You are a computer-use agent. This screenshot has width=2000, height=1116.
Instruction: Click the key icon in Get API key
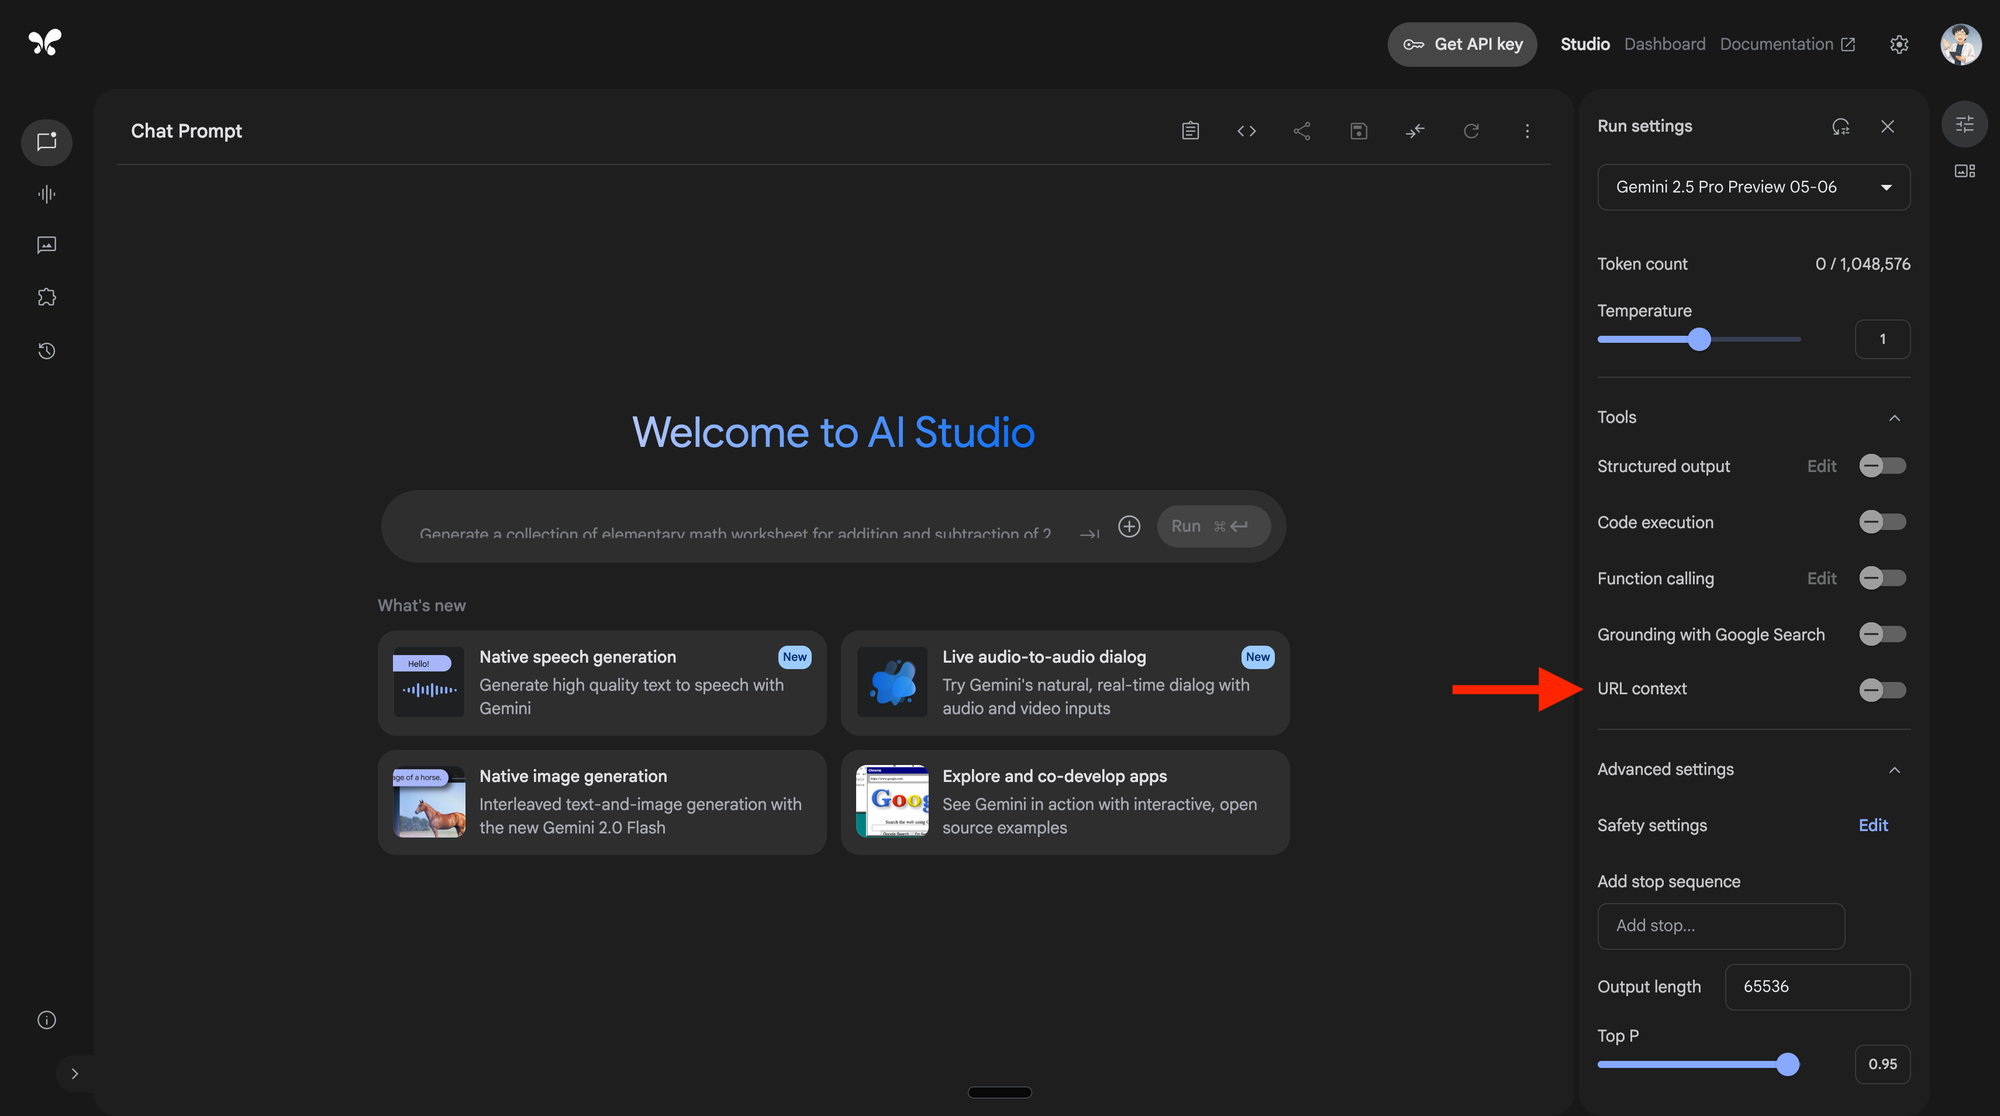pyautogui.click(x=1413, y=44)
